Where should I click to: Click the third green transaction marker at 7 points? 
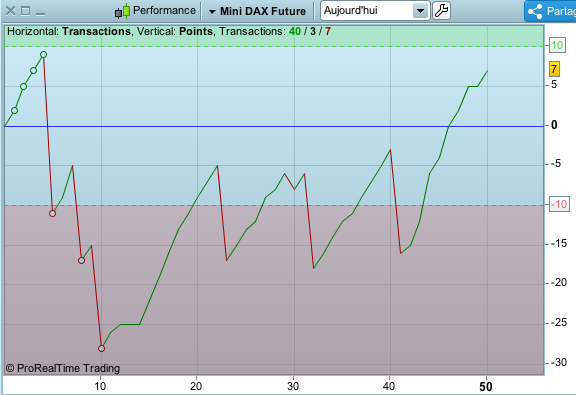click(x=33, y=71)
